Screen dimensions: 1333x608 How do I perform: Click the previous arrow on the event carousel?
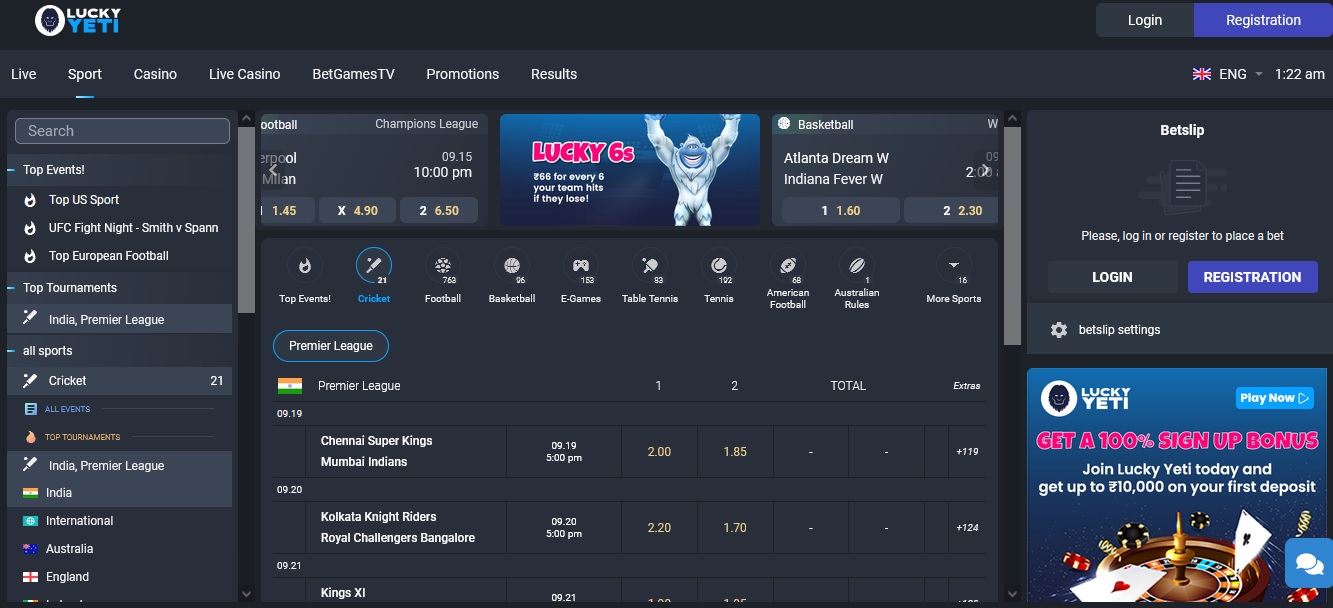[272, 170]
